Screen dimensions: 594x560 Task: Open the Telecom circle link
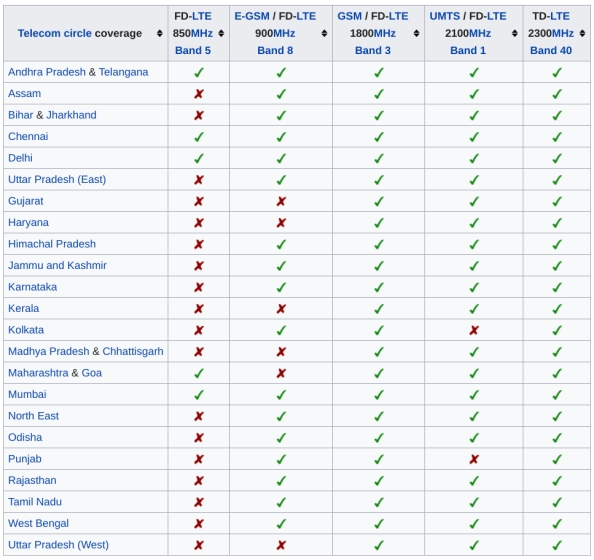55,33
